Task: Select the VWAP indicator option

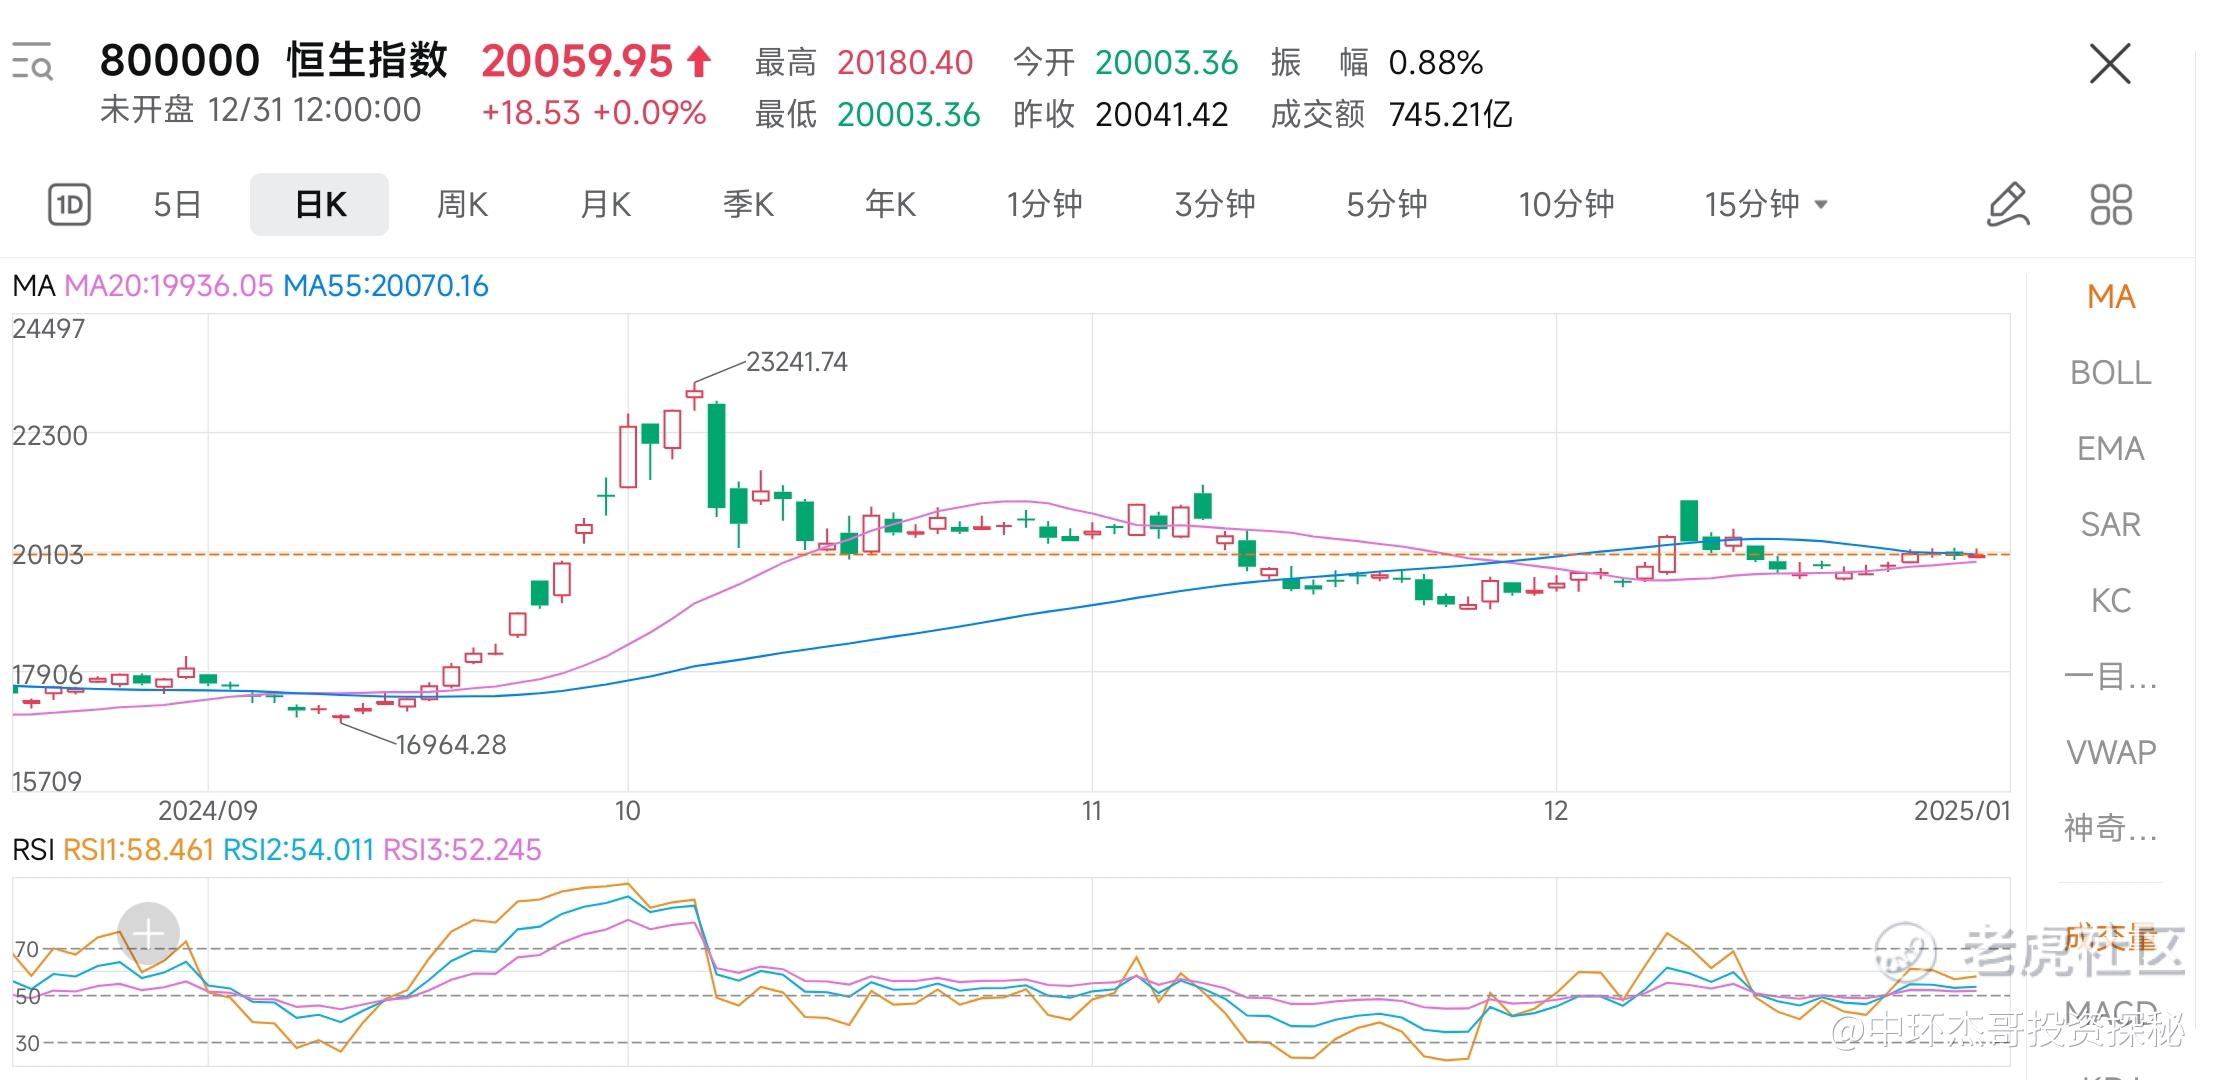Action: click(x=2110, y=752)
